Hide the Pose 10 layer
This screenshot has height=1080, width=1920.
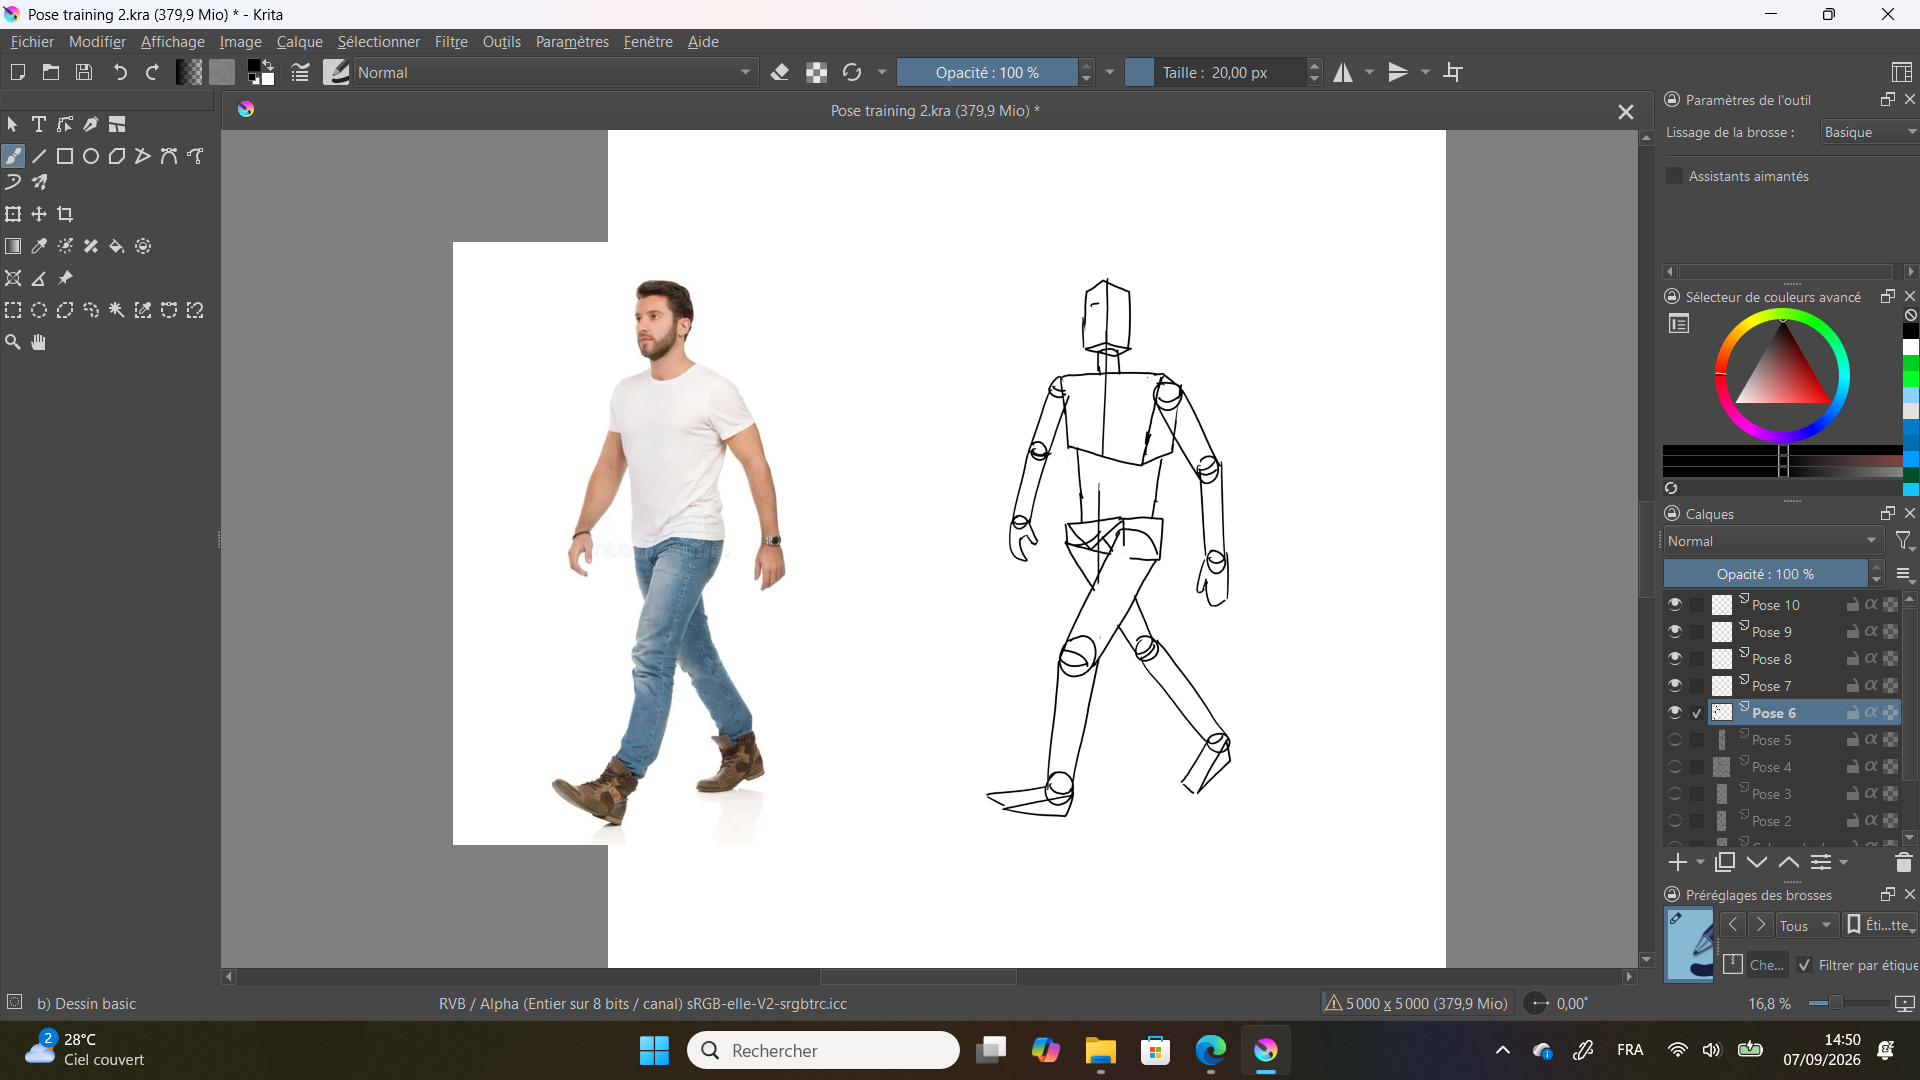tap(1675, 604)
